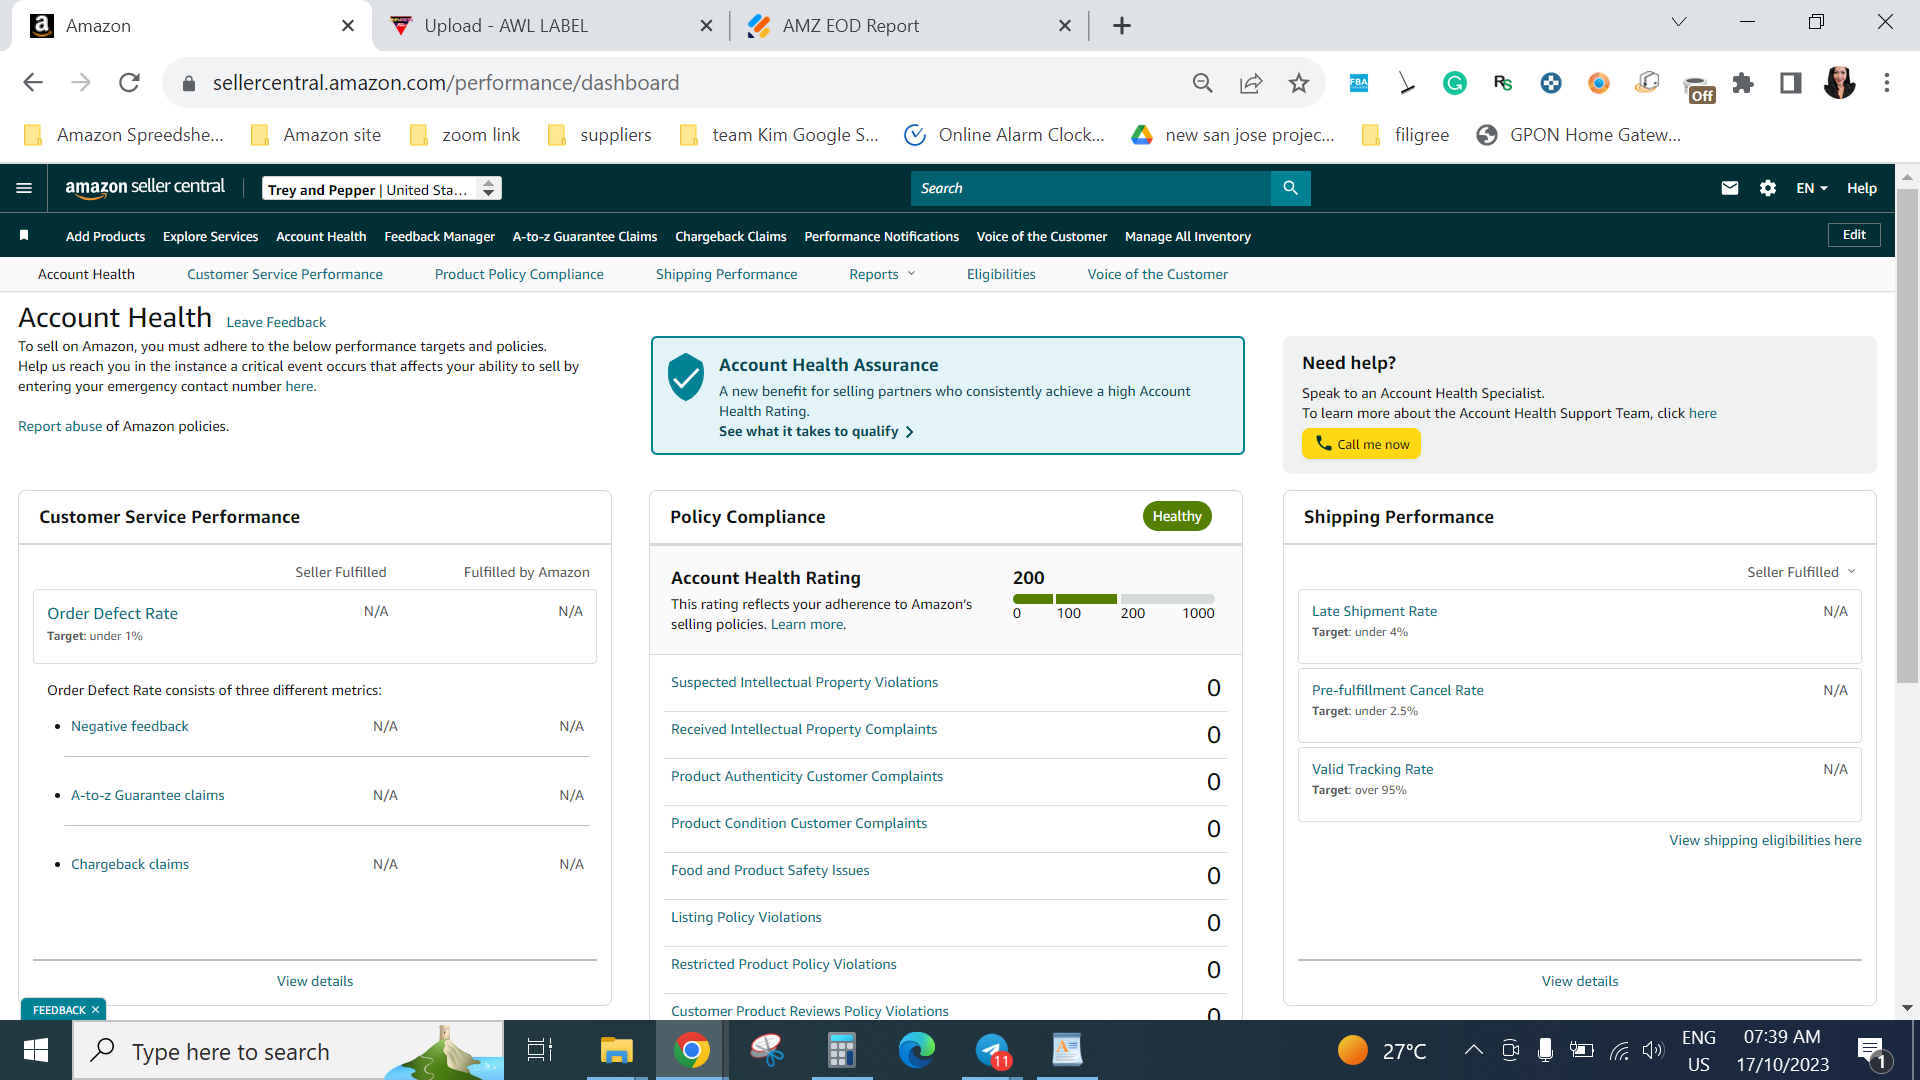Open the Product Policy Compliance tab
This screenshot has height=1080, width=1920.
pyautogui.click(x=519, y=274)
